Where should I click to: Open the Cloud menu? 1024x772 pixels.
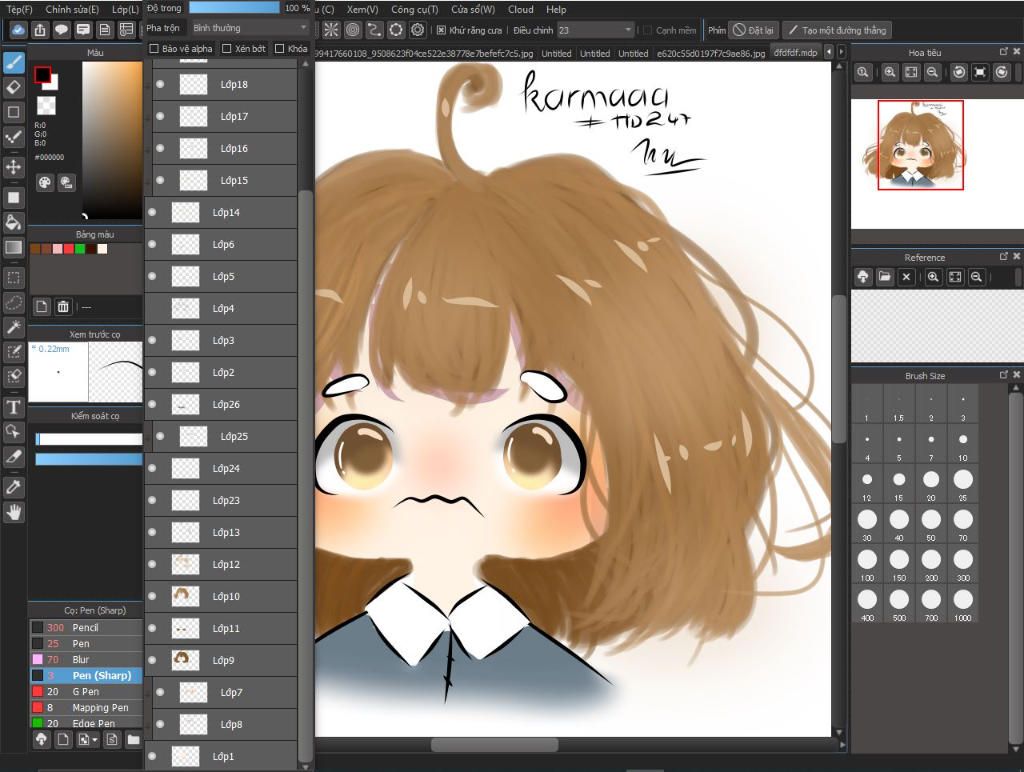pyautogui.click(x=520, y=10)
